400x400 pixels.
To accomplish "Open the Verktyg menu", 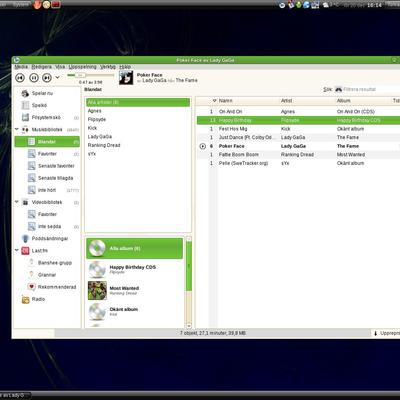I will 108,67.
